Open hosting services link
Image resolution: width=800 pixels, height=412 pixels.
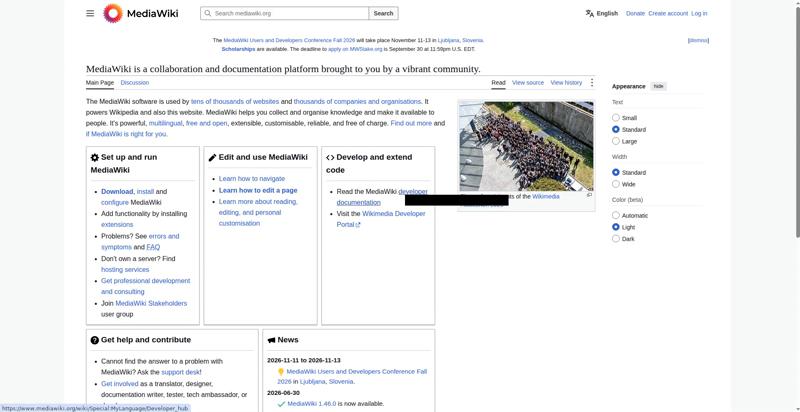(x=125, y=270)
